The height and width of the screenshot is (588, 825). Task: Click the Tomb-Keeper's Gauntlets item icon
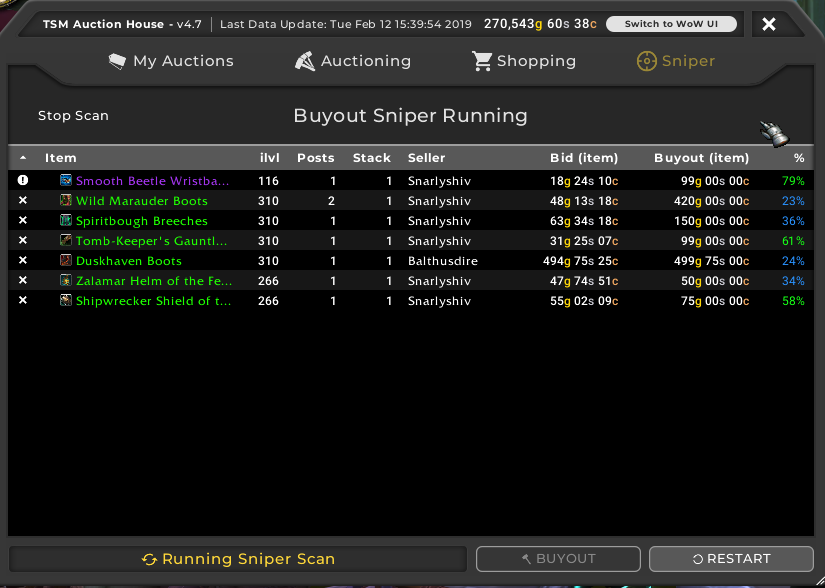point(66,241)
